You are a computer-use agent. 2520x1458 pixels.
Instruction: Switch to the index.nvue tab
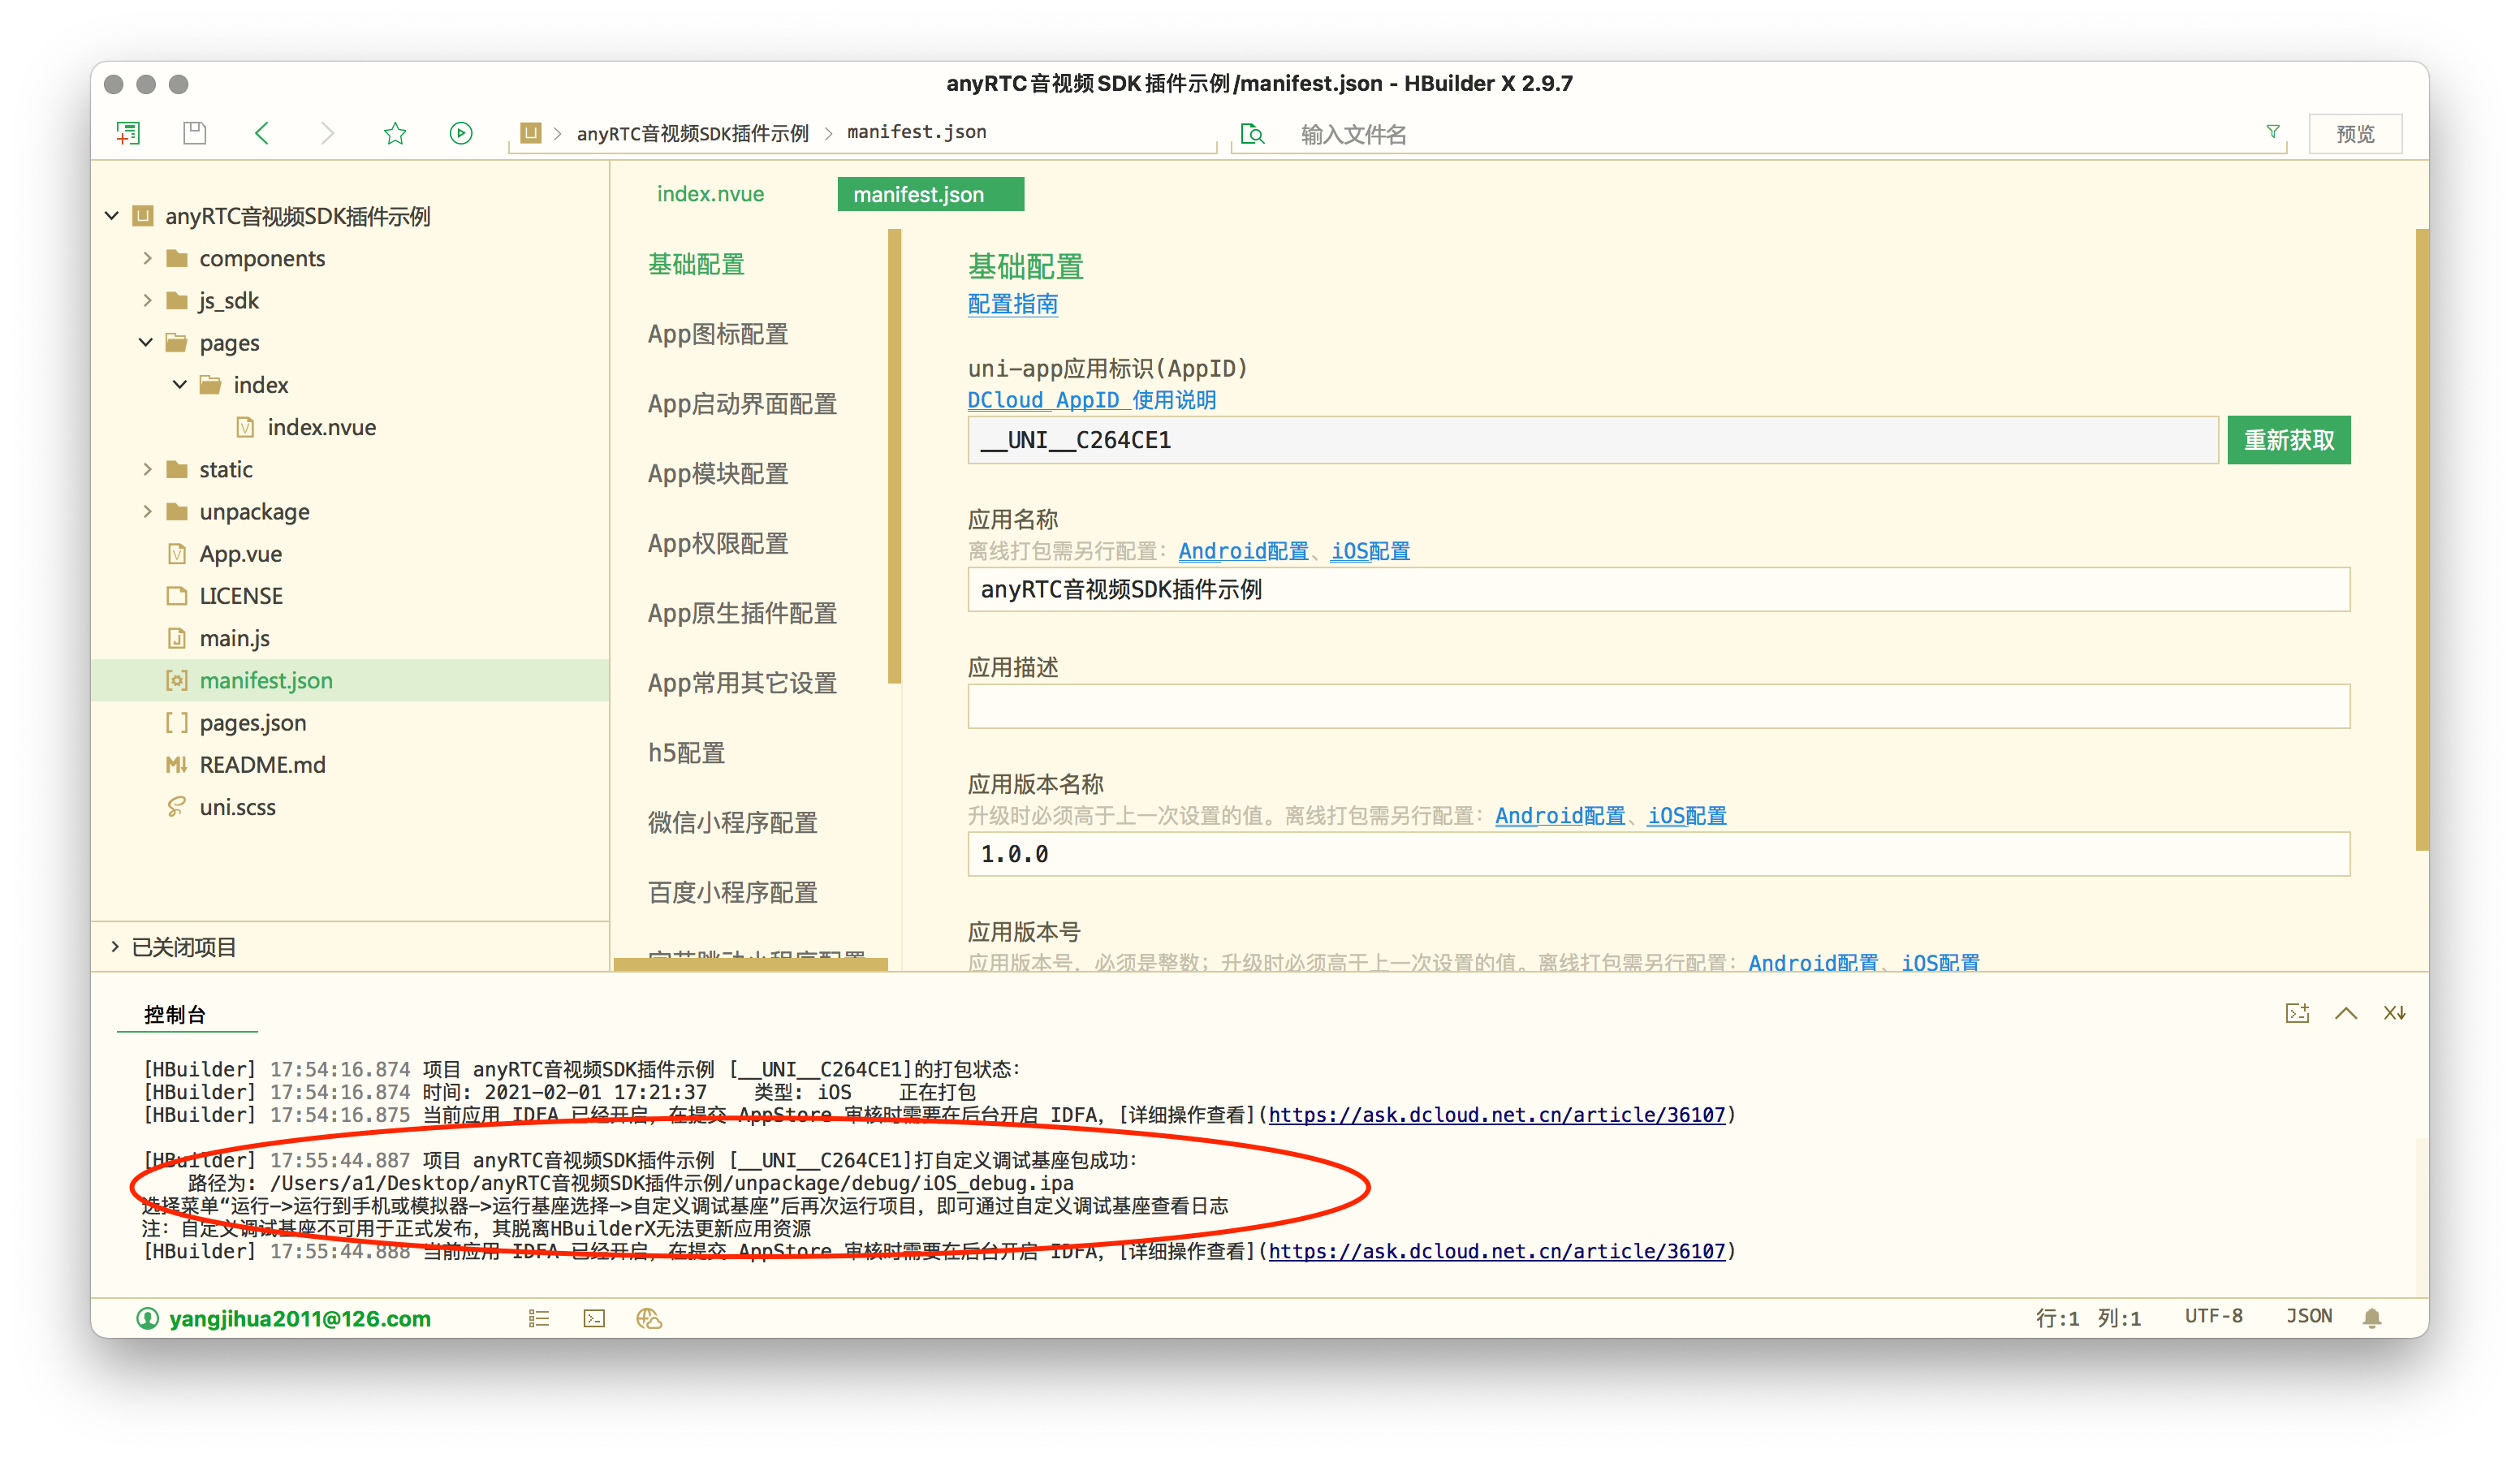[709, 193]
